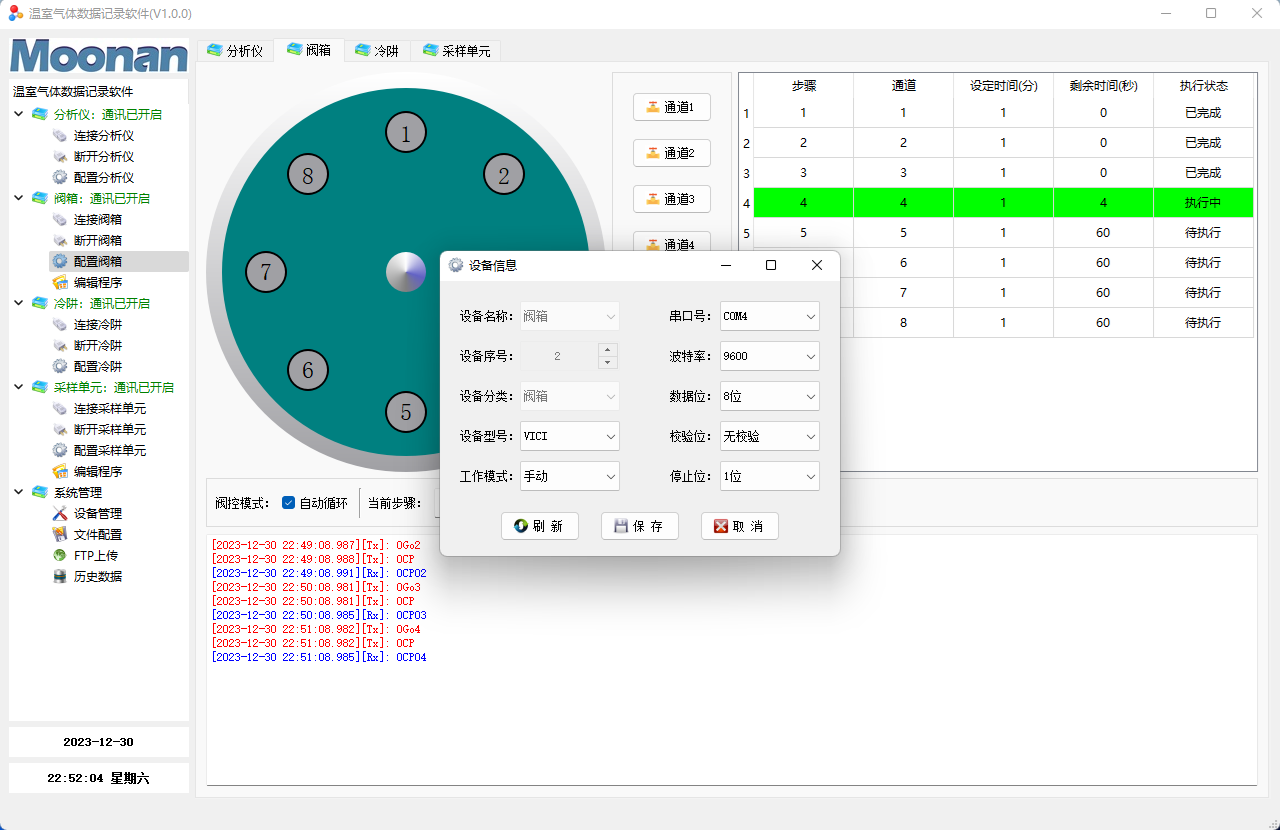Switch to the 采样单元 tab
The image size is (1280, 830).
pos(456,50)
